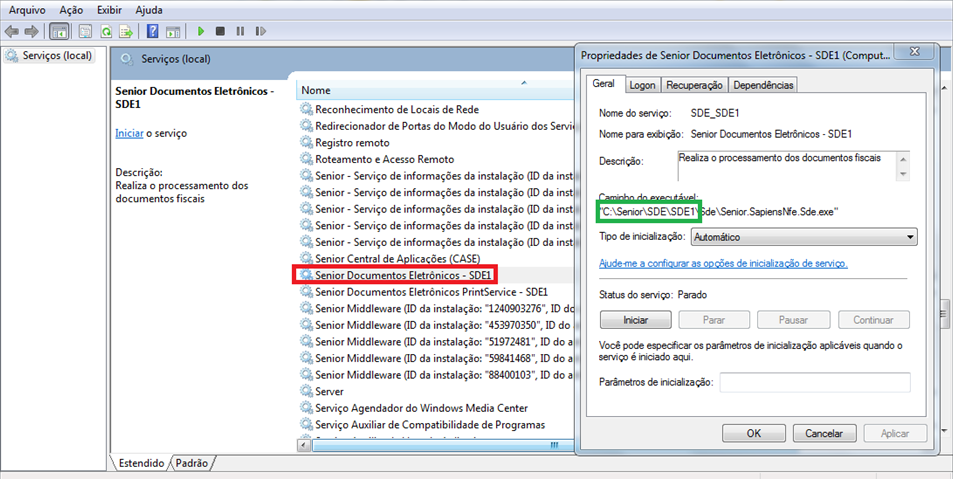Select the Server service name
Image resolution: width=953 pixels, height=480 pixels.
coord(329,391)
